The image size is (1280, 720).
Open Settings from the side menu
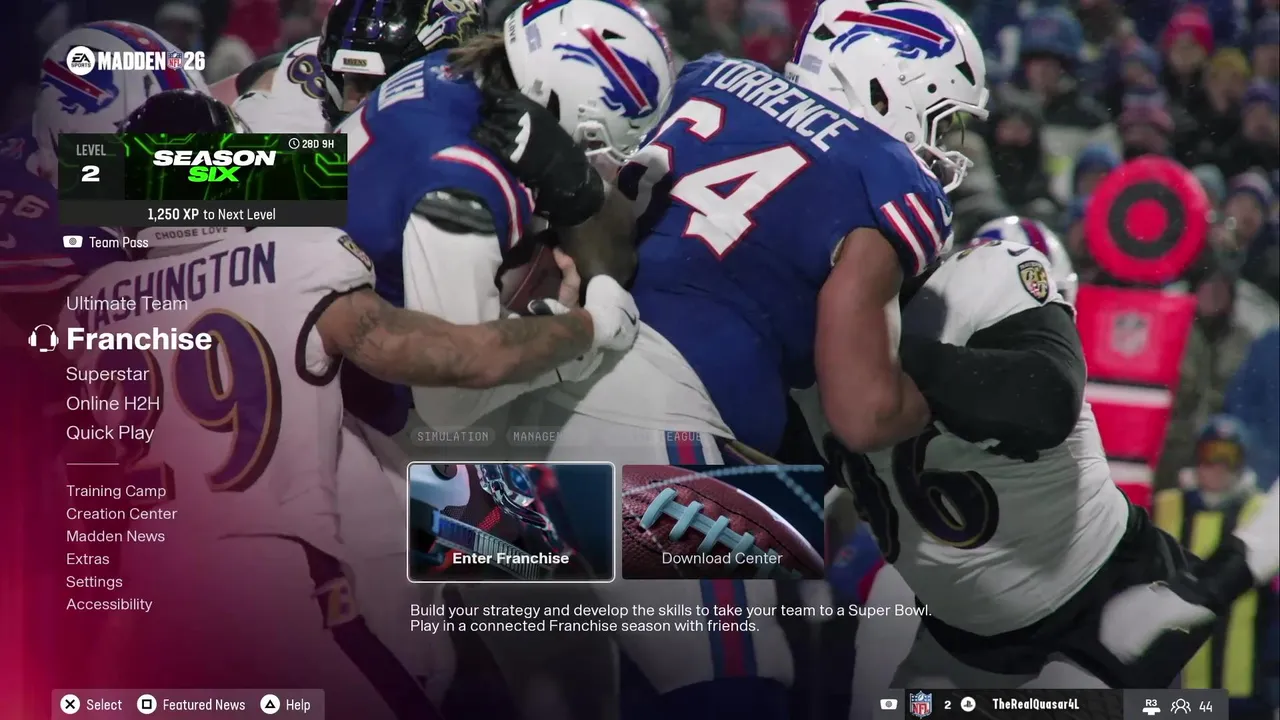point(94,582)
